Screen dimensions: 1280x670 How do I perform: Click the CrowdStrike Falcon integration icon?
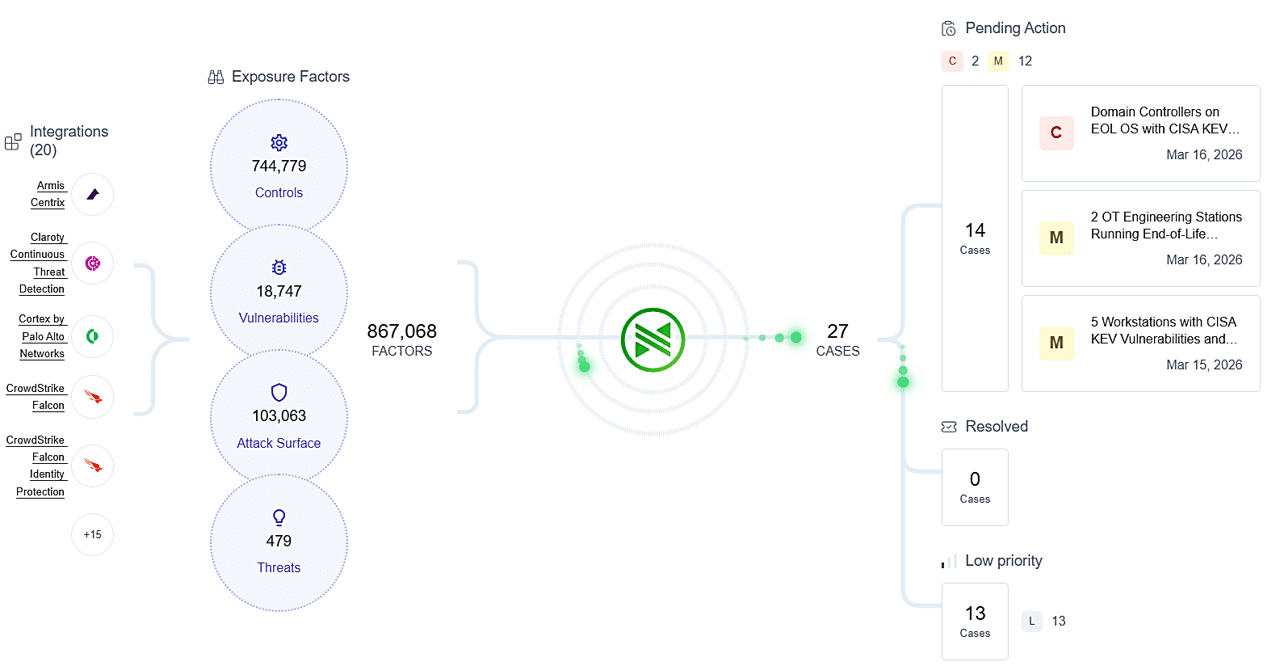coord(92,397)
